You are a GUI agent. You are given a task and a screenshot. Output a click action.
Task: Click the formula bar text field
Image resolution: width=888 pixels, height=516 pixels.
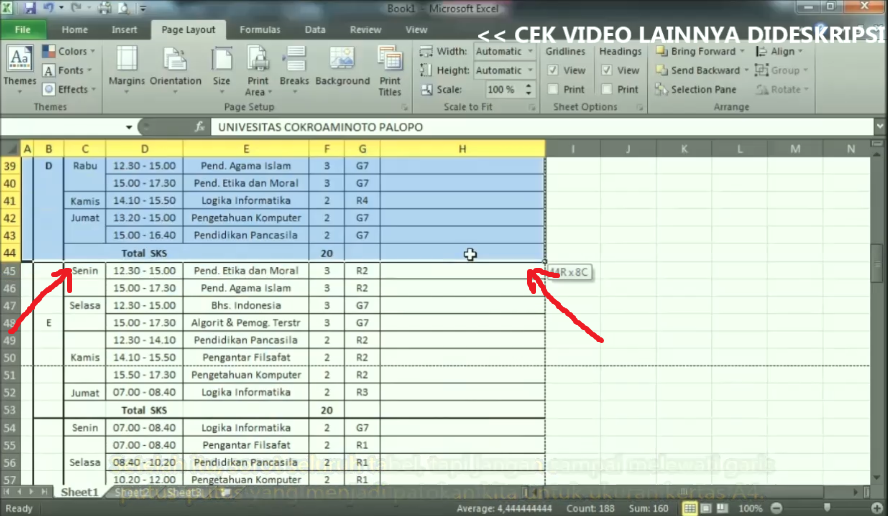(541, 127)
